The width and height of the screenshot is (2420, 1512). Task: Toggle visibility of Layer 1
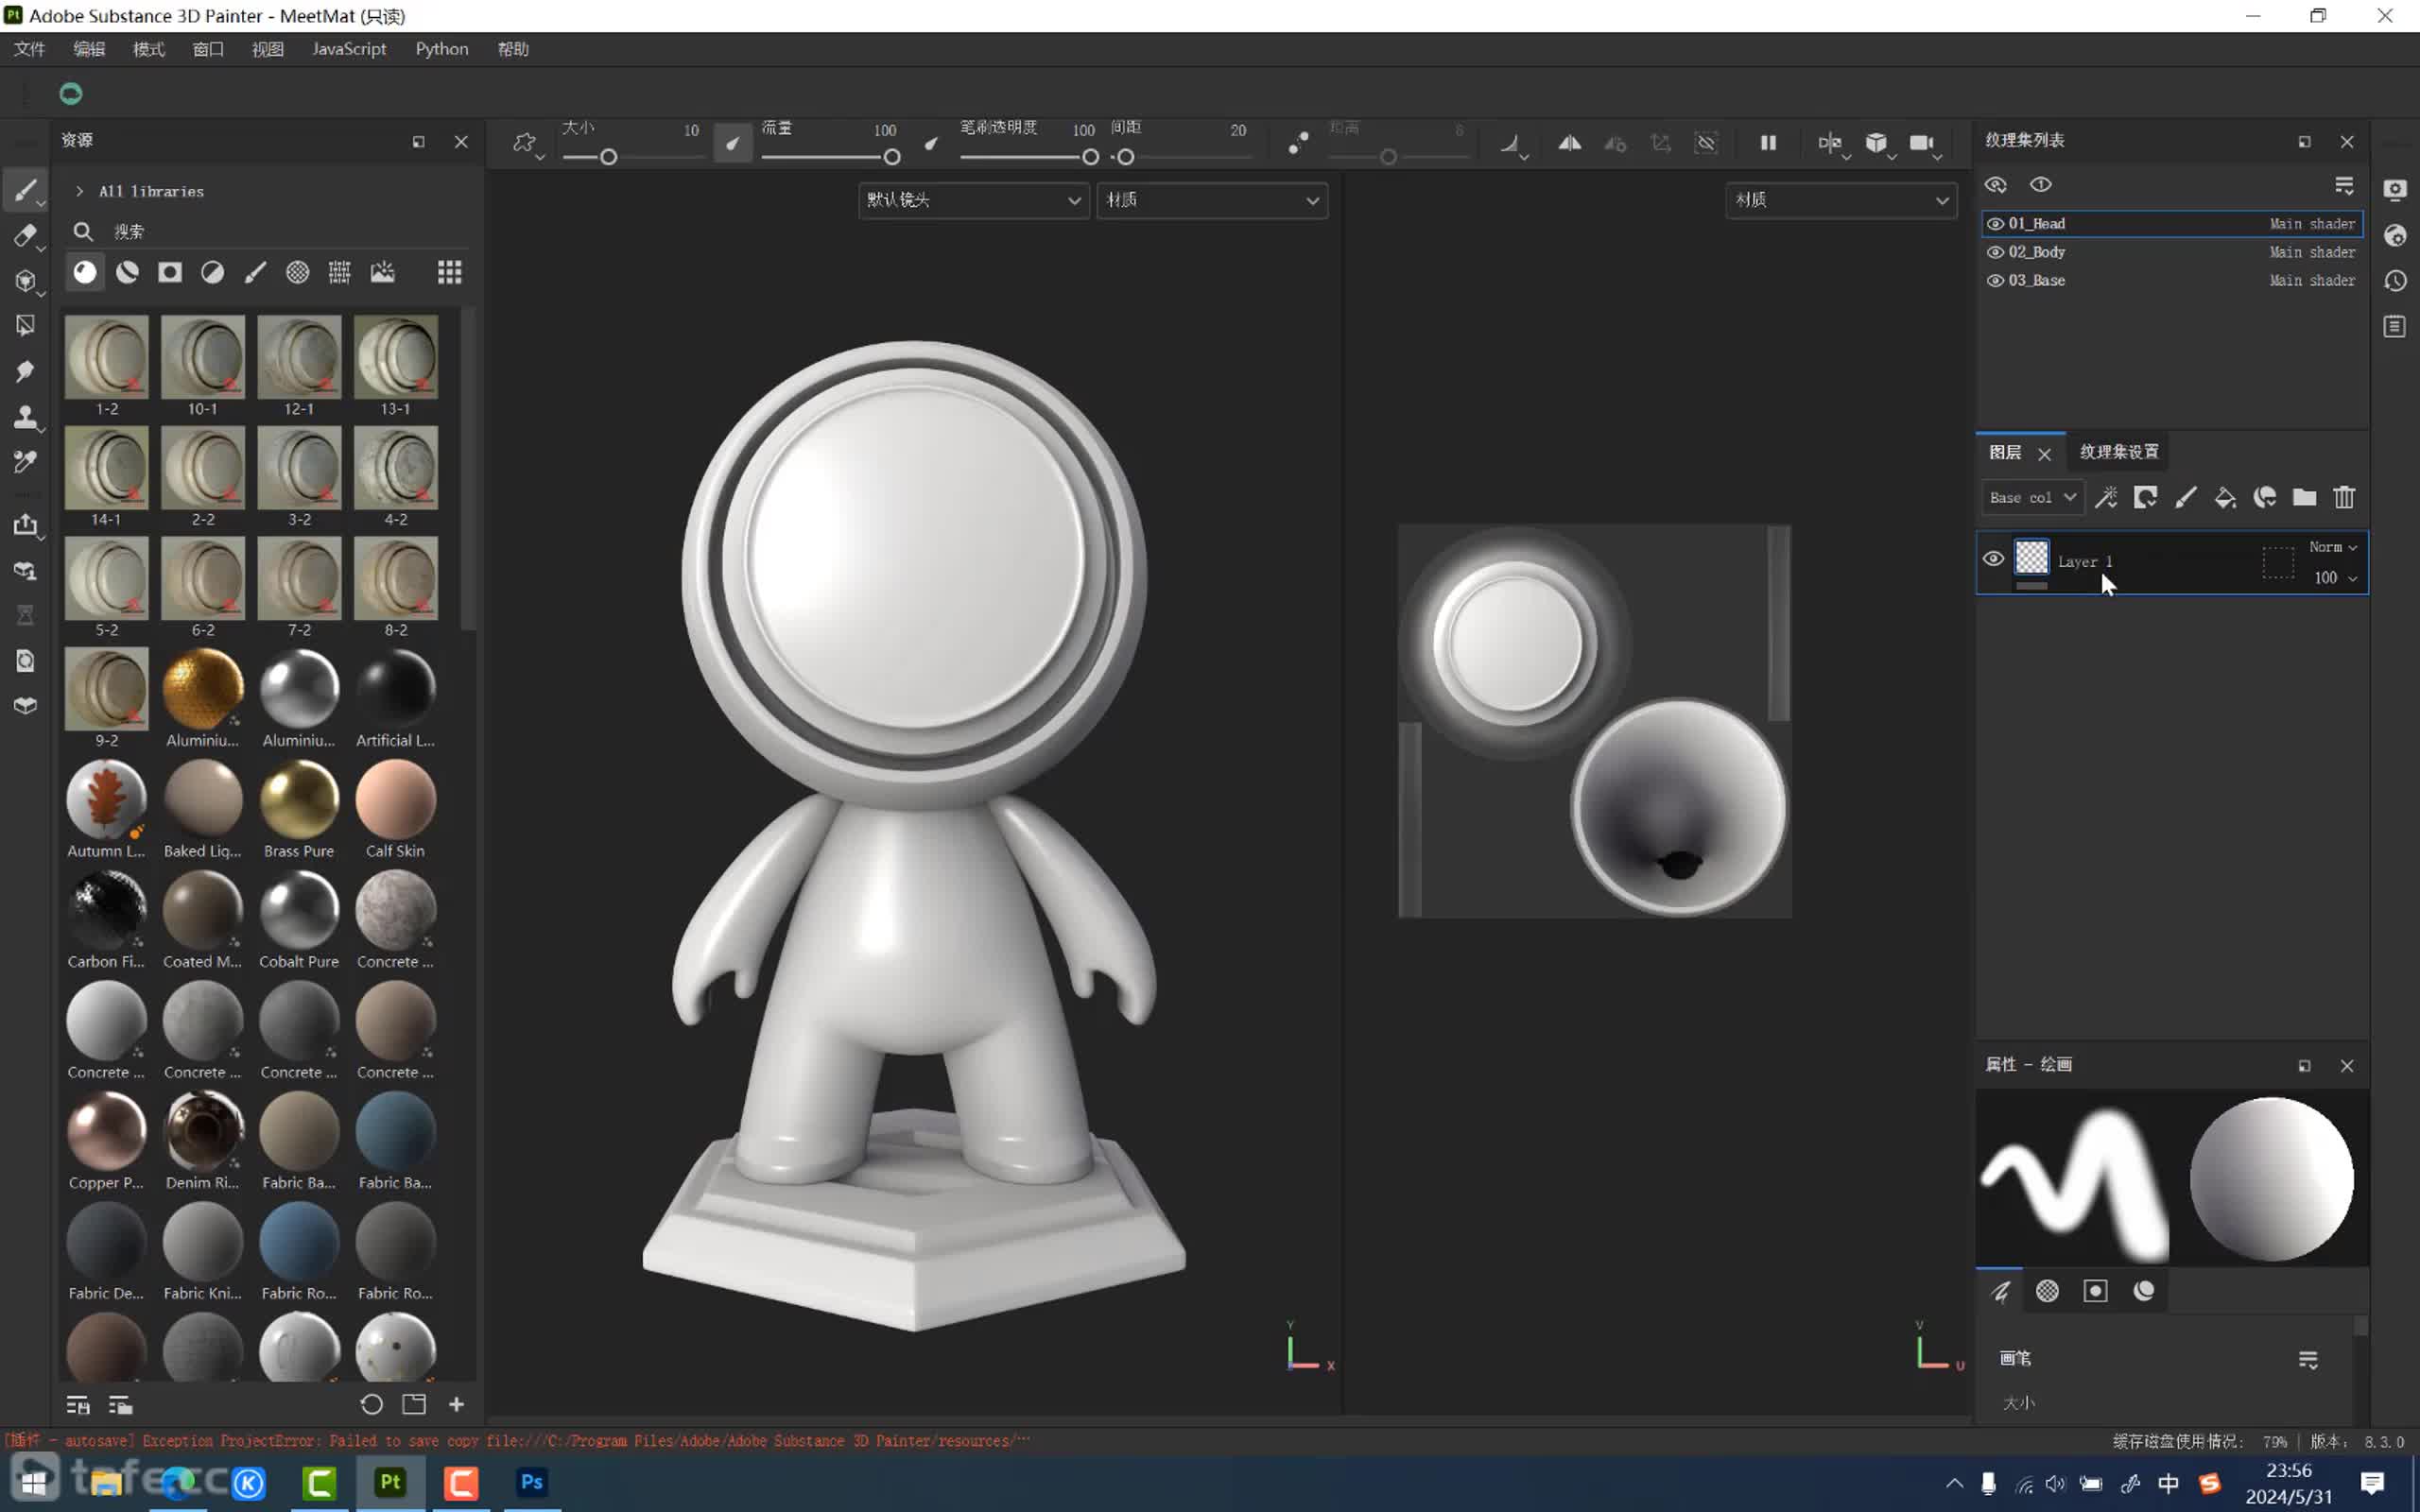coord(1992,558)
